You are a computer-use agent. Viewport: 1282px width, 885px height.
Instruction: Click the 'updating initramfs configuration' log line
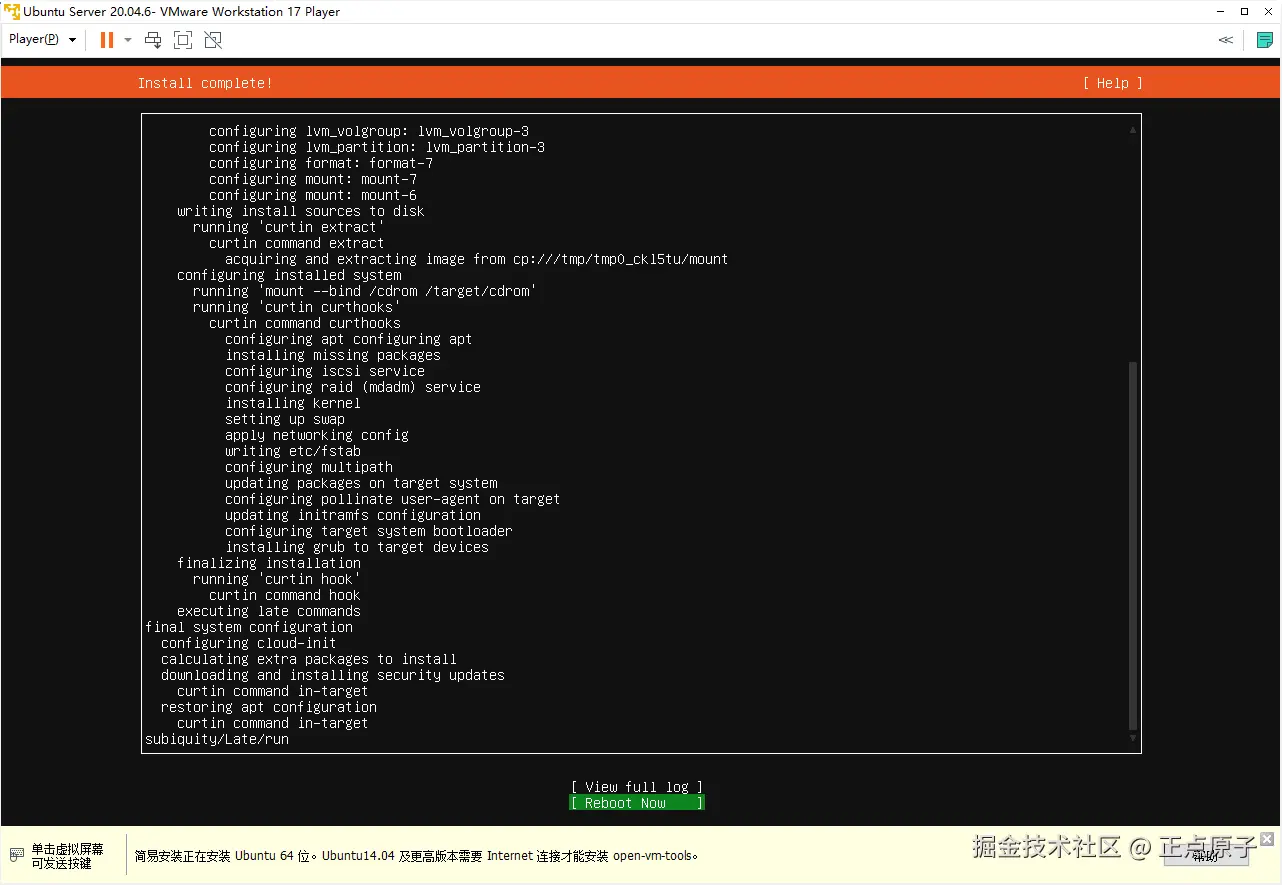click(x=353, y=515)
